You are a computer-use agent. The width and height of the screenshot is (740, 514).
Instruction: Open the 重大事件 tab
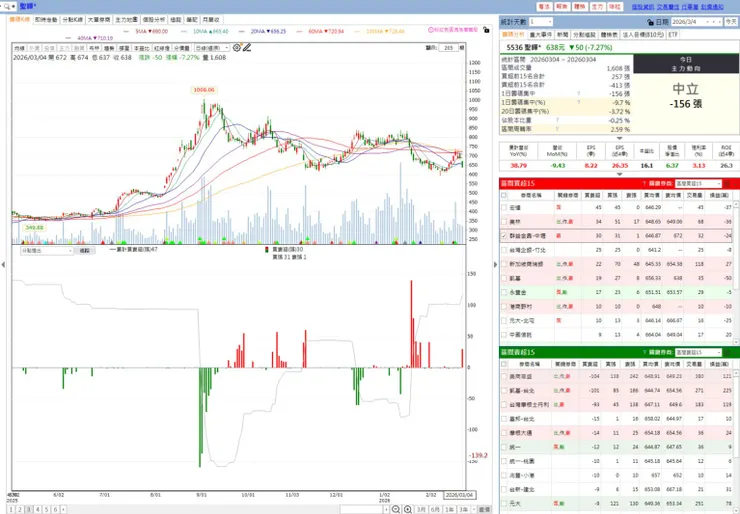[x=540, y=35]
